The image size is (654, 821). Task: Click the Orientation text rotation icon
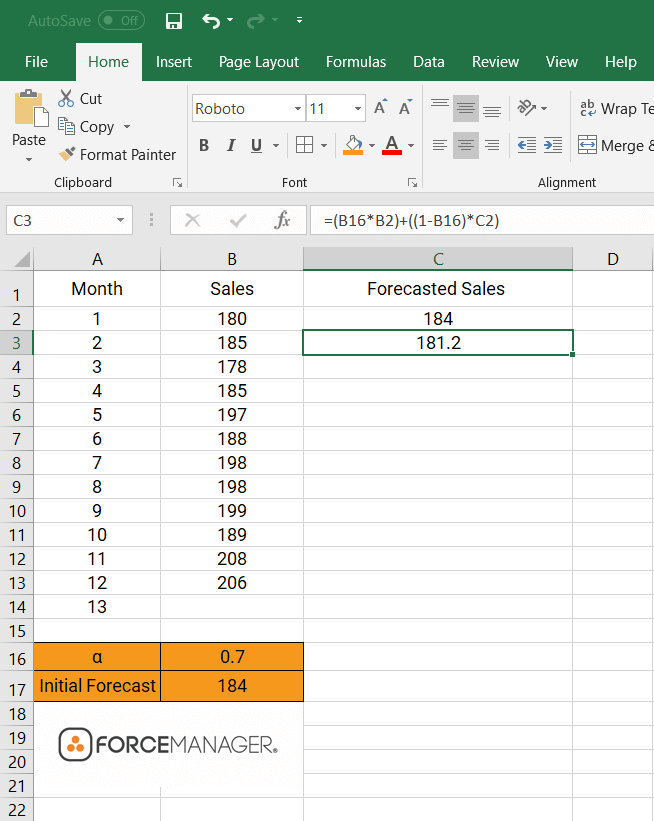point(527,108)
